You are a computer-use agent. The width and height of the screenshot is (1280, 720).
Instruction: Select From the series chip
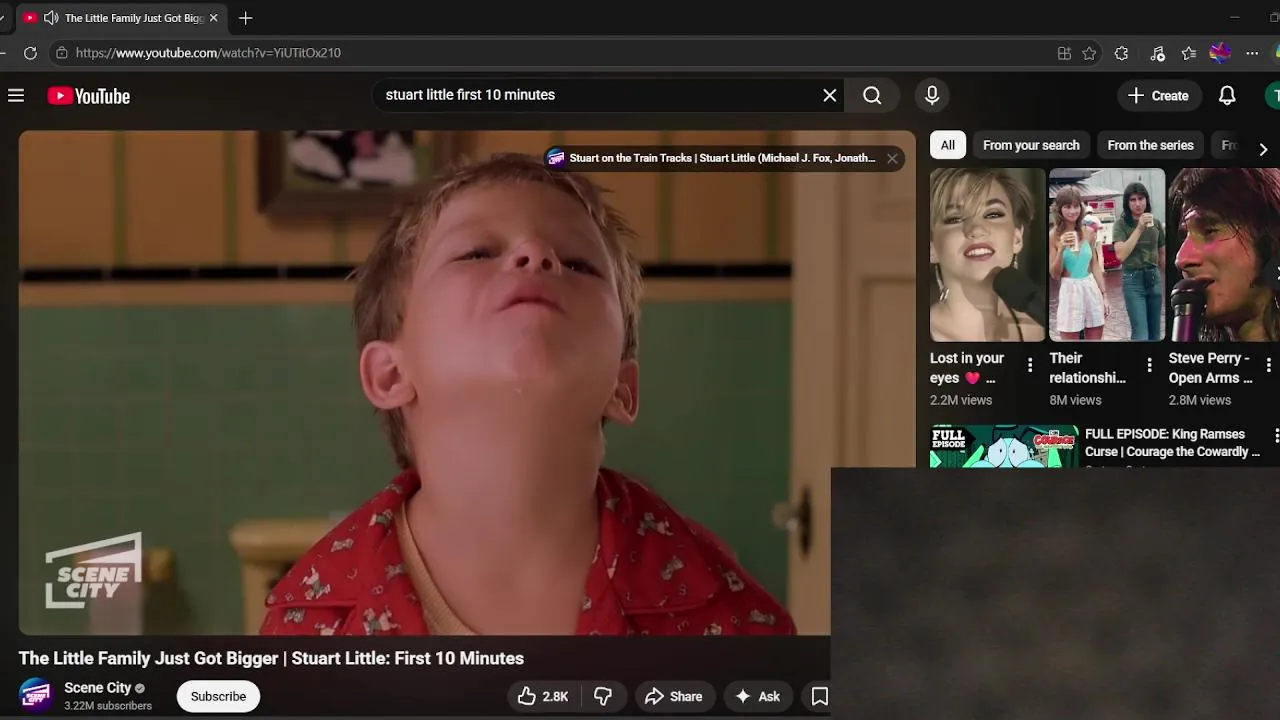pyautogui.click(x=1150, y=145)
